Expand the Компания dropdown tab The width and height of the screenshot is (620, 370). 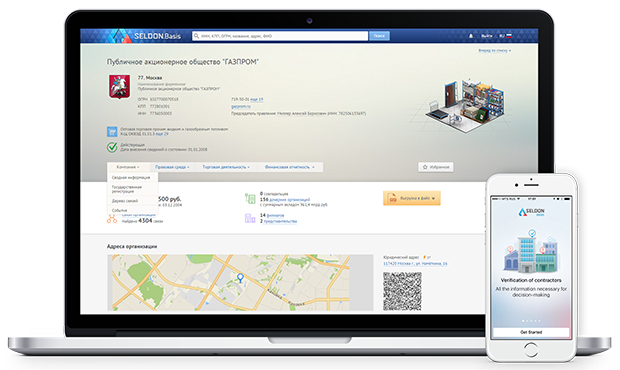(128, 167)
